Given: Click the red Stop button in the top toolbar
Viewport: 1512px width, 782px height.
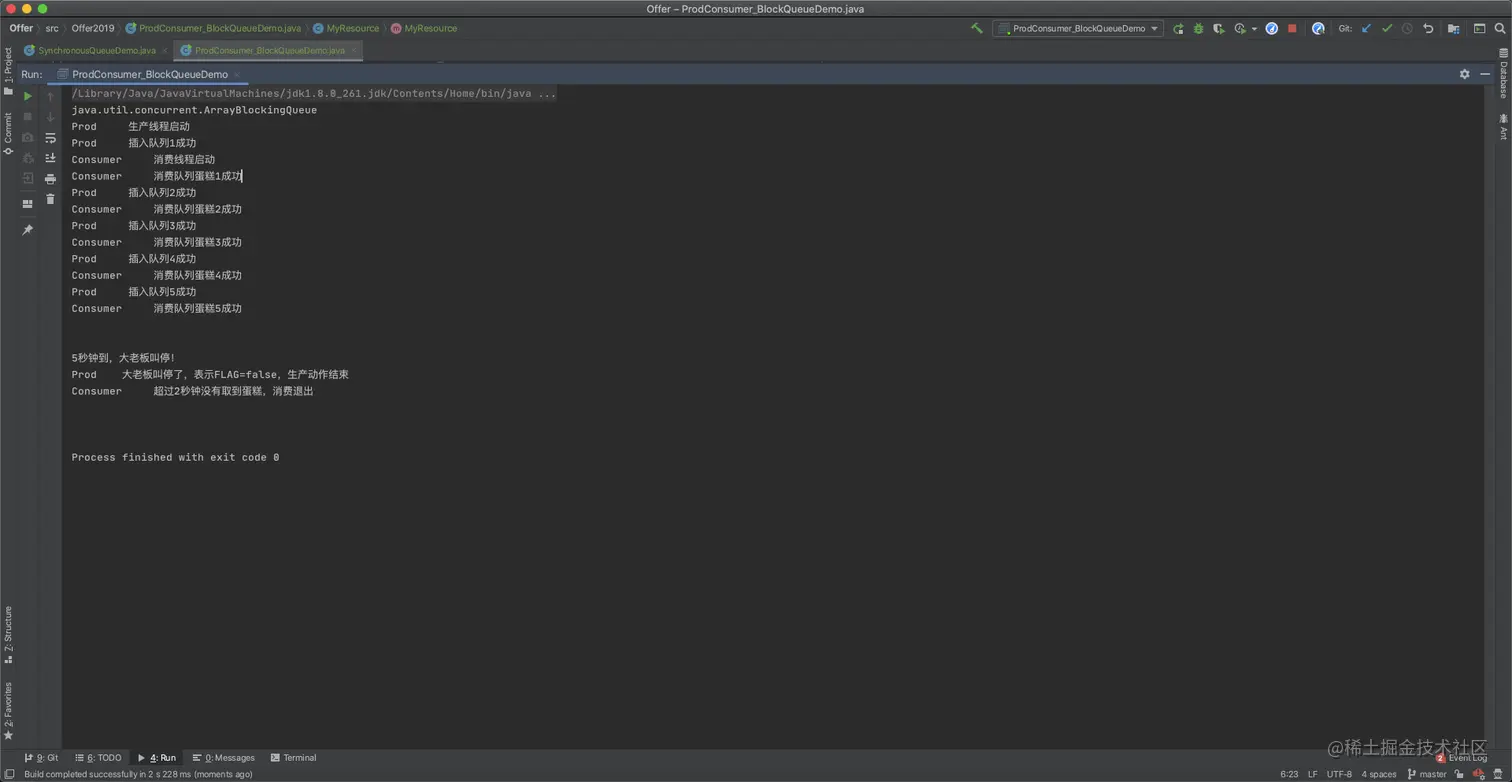Looking at the screenshot, I should (1292, 29).
